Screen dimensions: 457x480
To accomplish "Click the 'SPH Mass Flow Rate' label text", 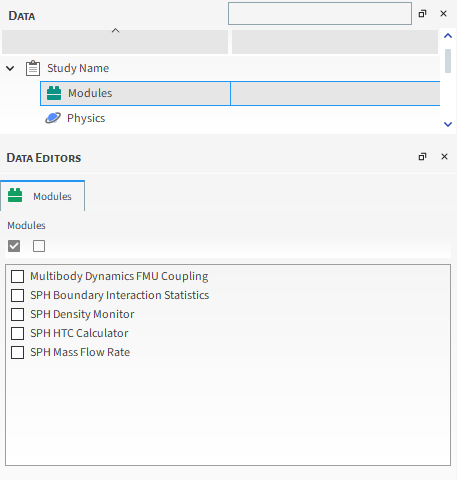I will (80, 352).
